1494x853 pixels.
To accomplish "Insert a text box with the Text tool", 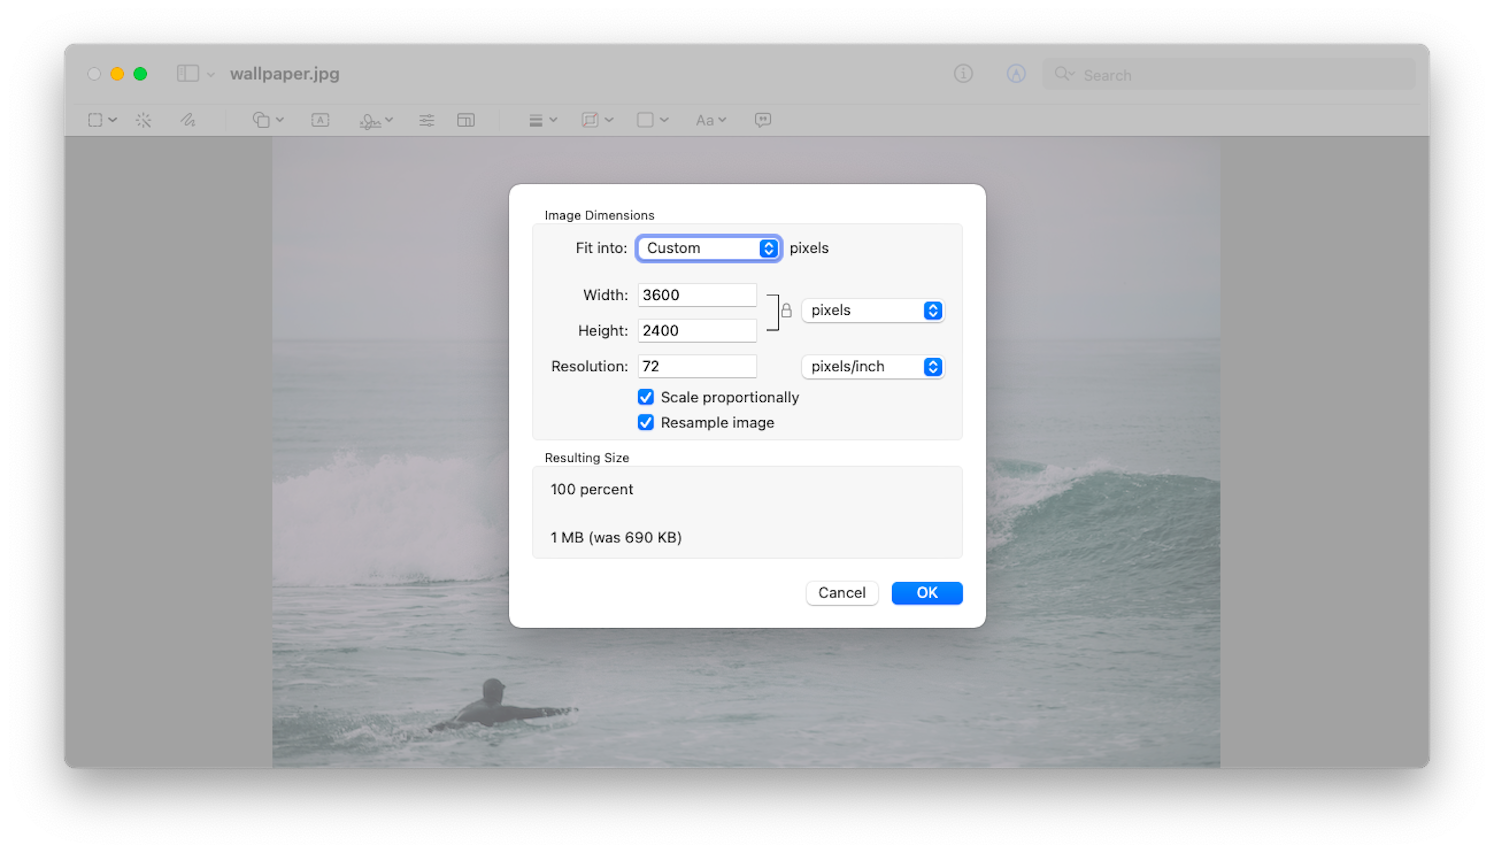I will click(x=320, y=119).
